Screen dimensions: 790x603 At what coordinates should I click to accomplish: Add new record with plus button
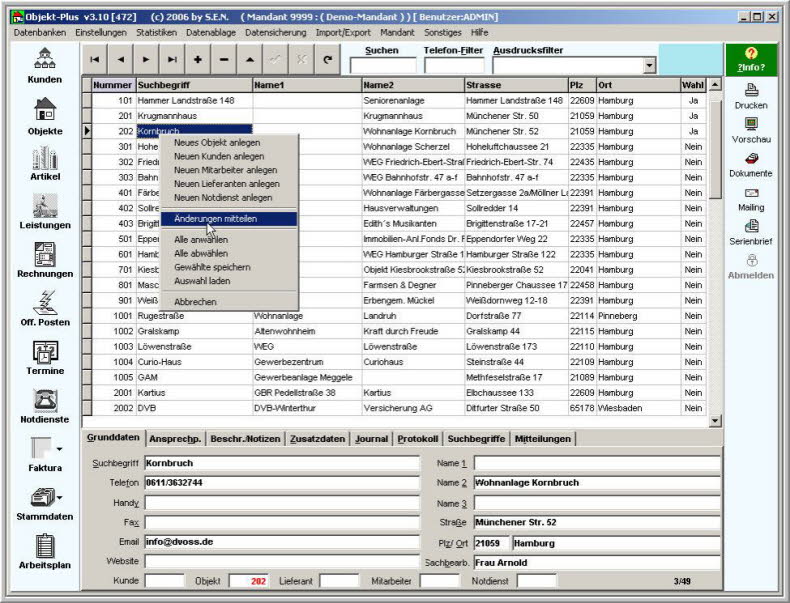tap(198, 59)
